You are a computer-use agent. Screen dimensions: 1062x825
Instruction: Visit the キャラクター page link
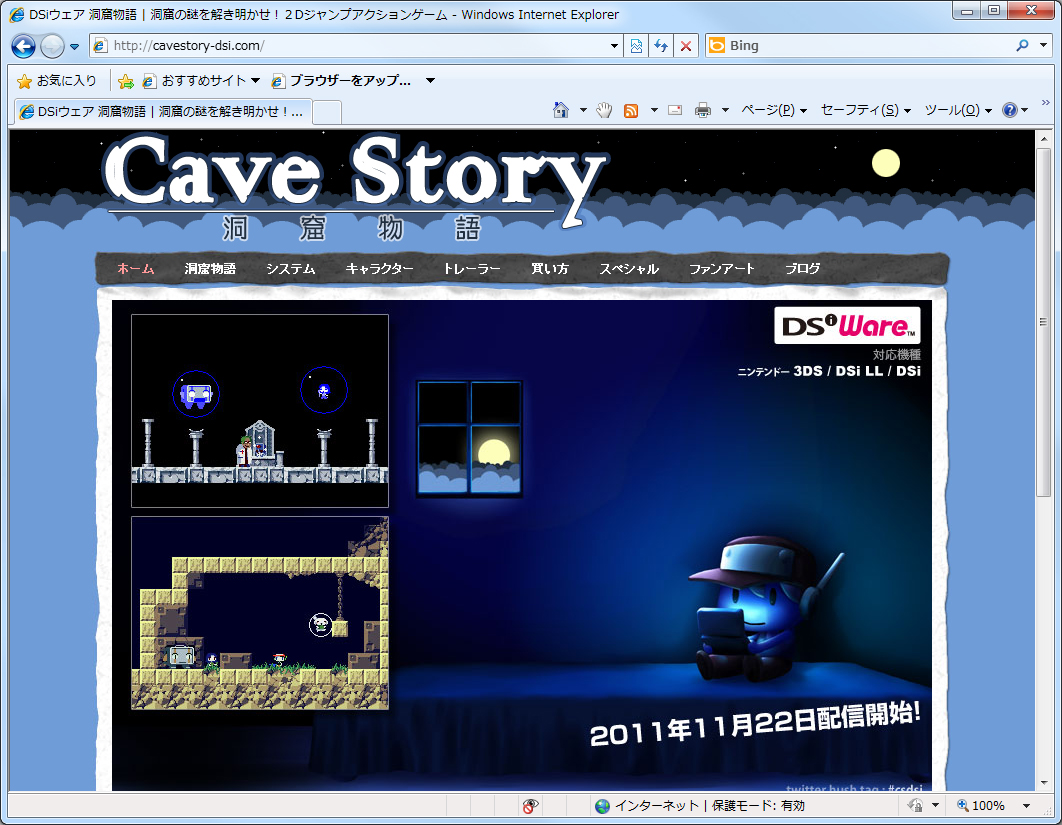click(x=376, y=269)
